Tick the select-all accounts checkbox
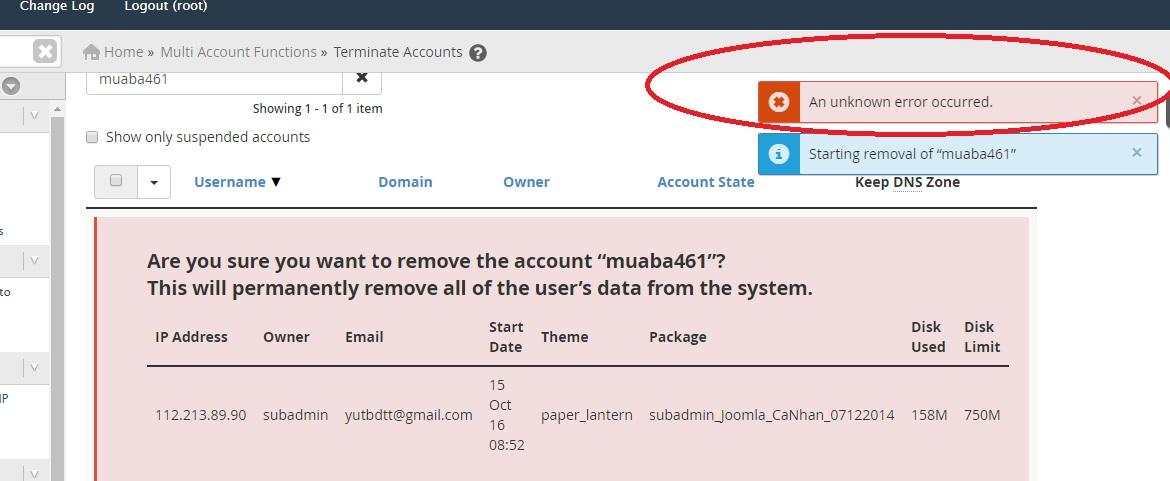Viewport: 1170px width, 481px height. (116, 180)
